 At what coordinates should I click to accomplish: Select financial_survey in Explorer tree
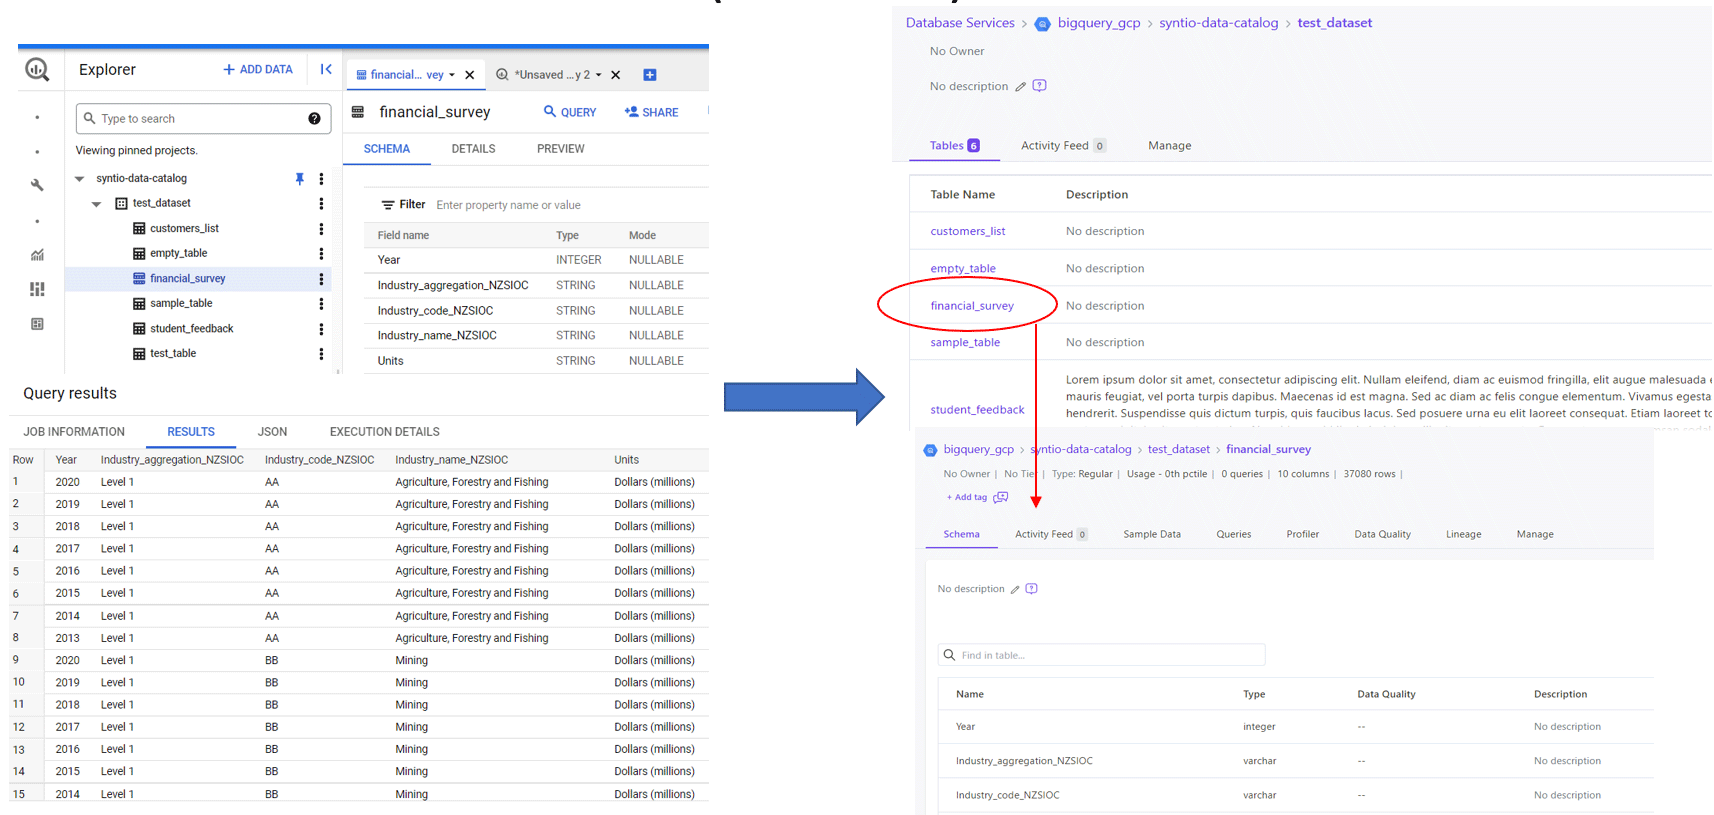point(187,279)
